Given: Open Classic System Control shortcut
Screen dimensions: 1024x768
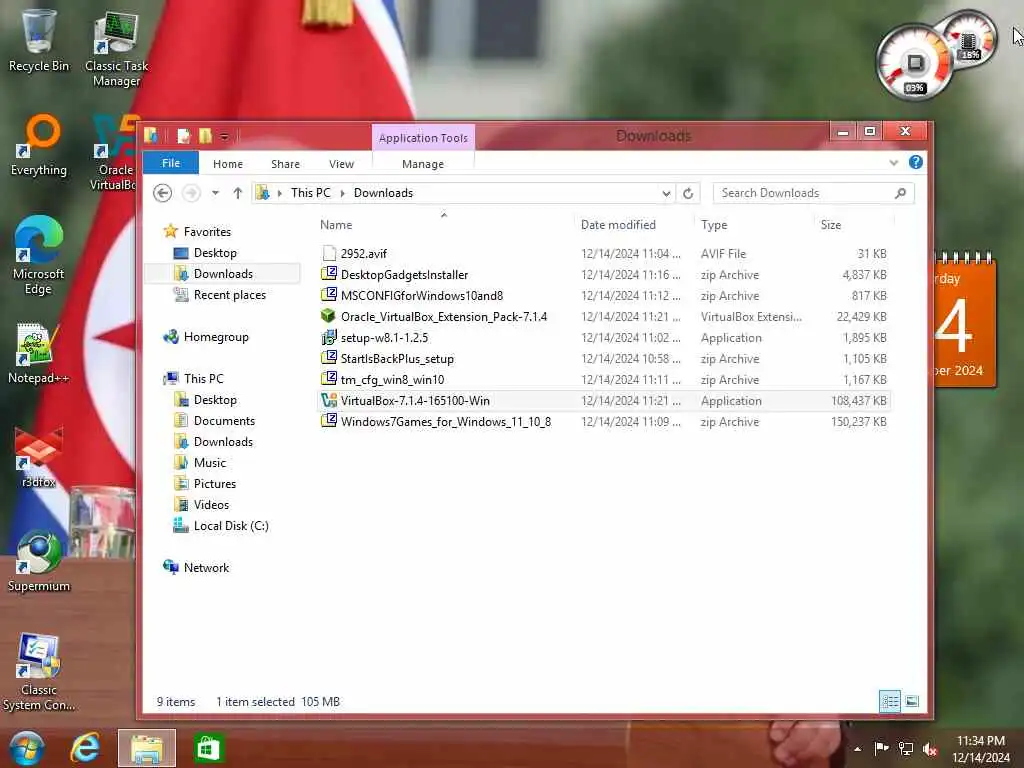Looking at the screenshot, I should (39, 672).
